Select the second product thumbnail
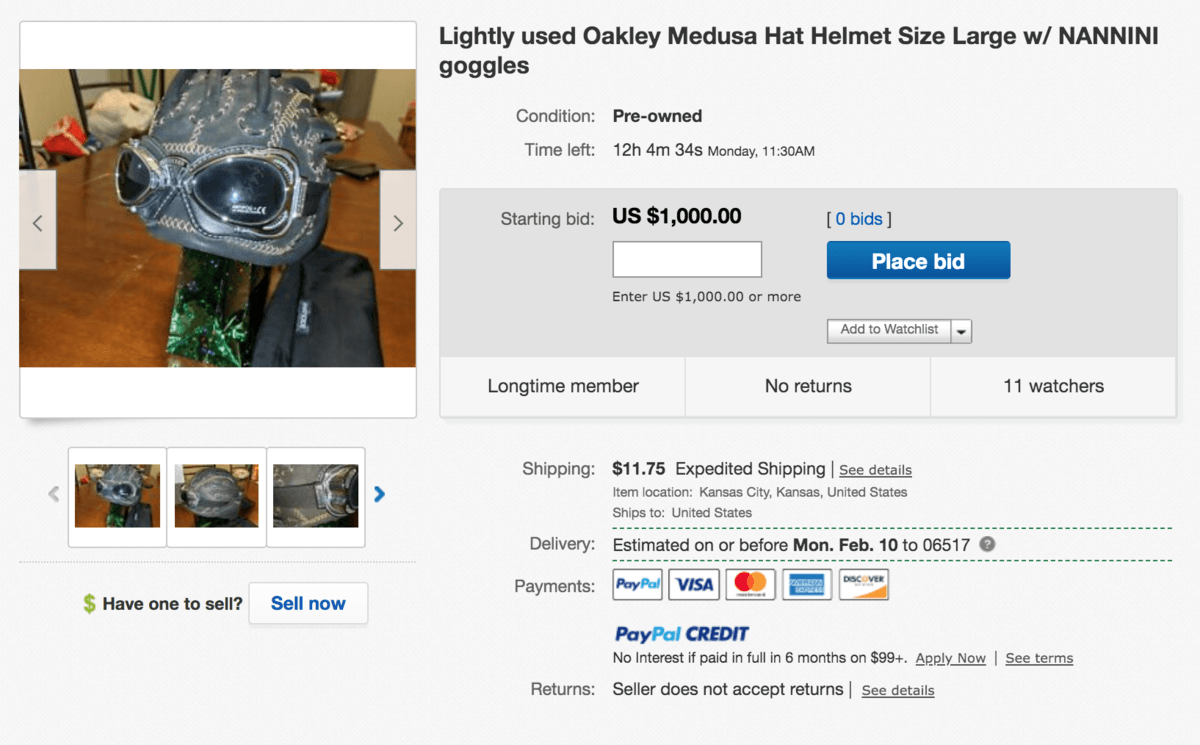The image size is (1200, 745). pyautogui.click(x=216, y=496)
